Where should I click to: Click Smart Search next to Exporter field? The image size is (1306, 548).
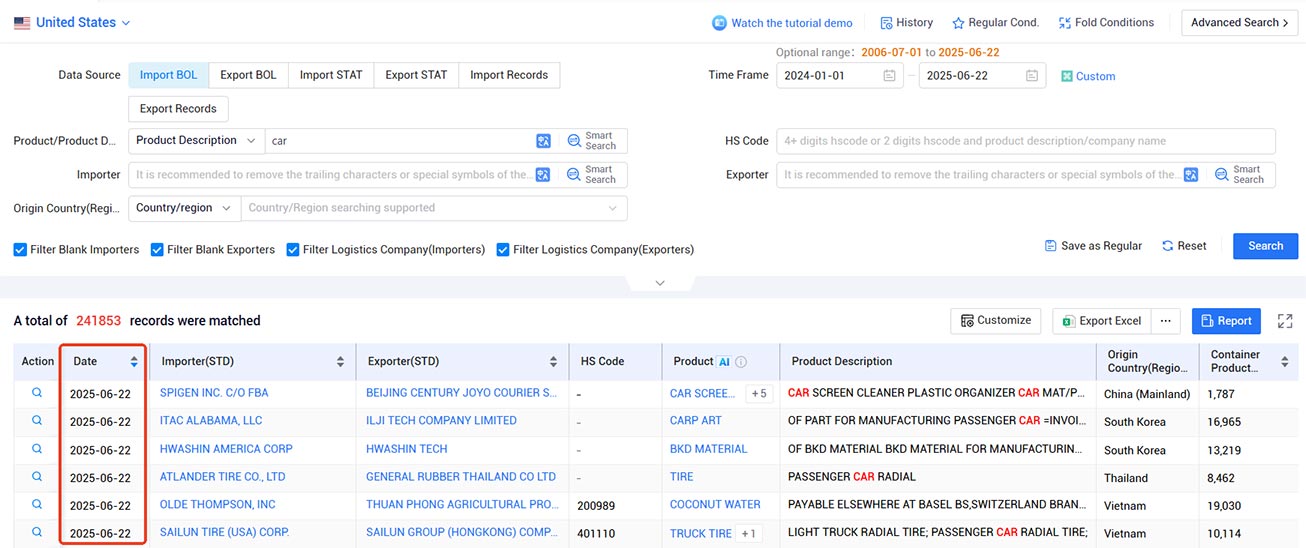(x=1239, y=175)
